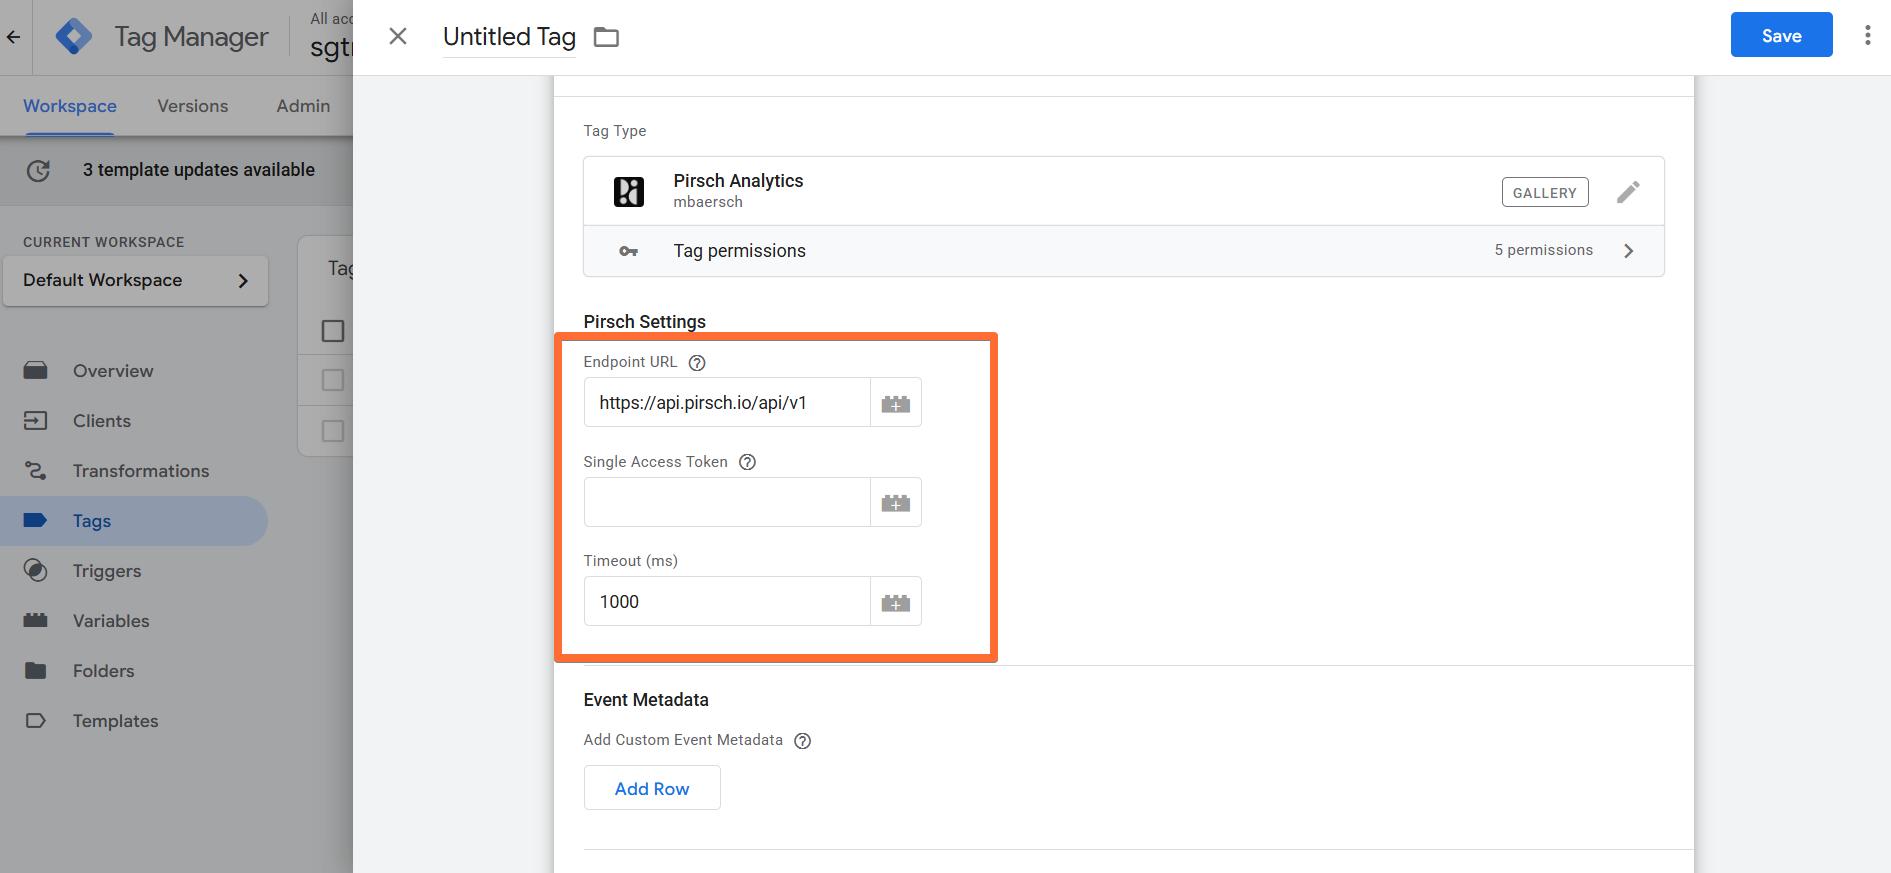The width and height of the screenshot is (1891, 873).
Task: Switch to the Admin tab
Action: coord(303,106)
